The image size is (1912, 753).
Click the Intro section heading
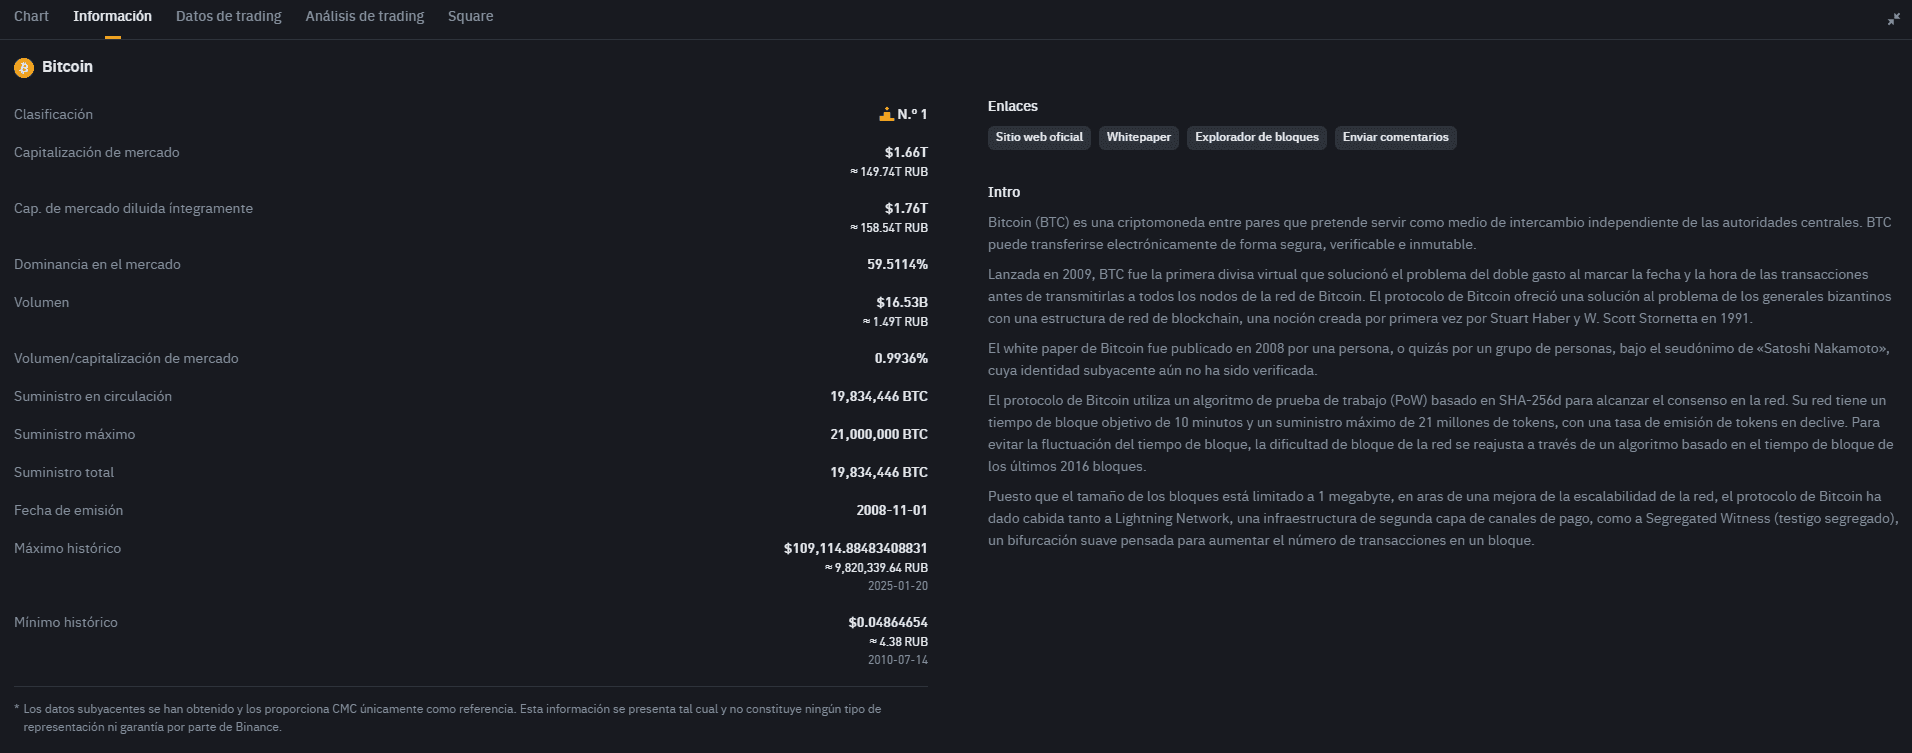(x=1004, y=192)
